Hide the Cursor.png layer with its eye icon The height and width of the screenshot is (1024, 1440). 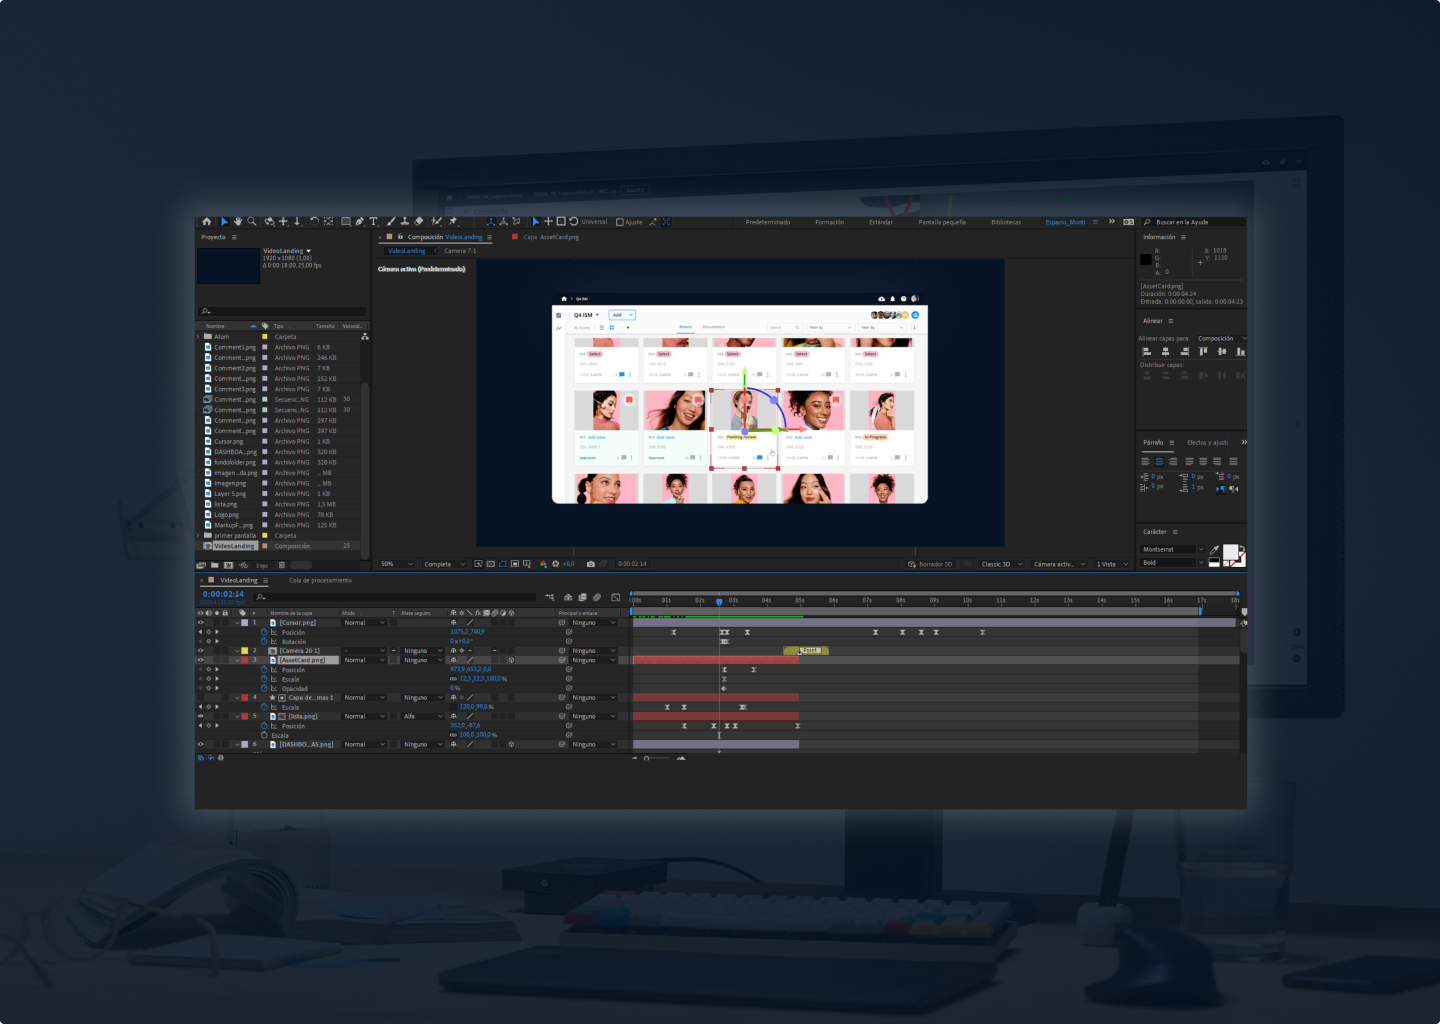200,623
